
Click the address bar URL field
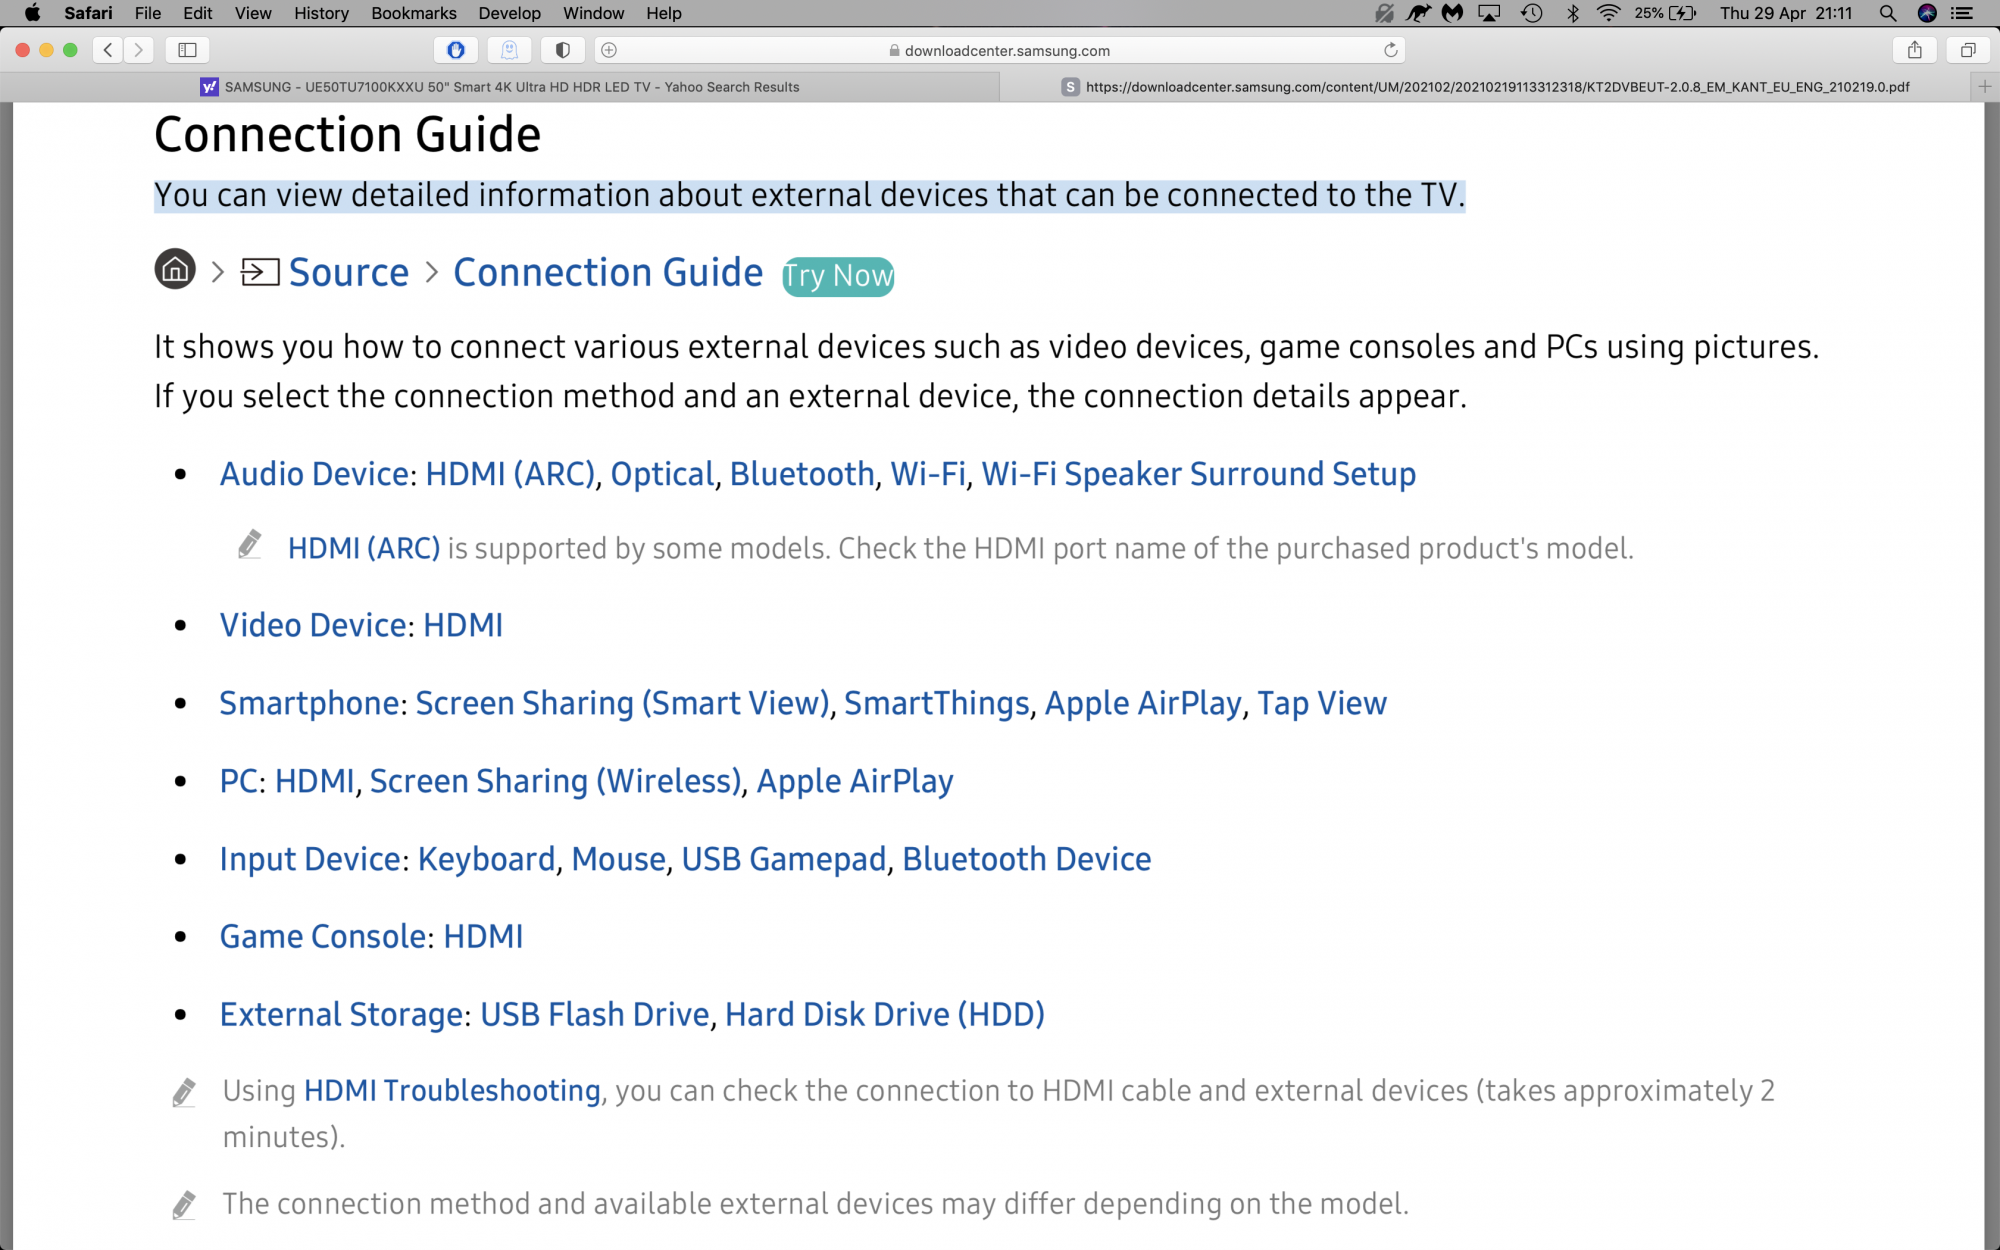(1006, 50)
